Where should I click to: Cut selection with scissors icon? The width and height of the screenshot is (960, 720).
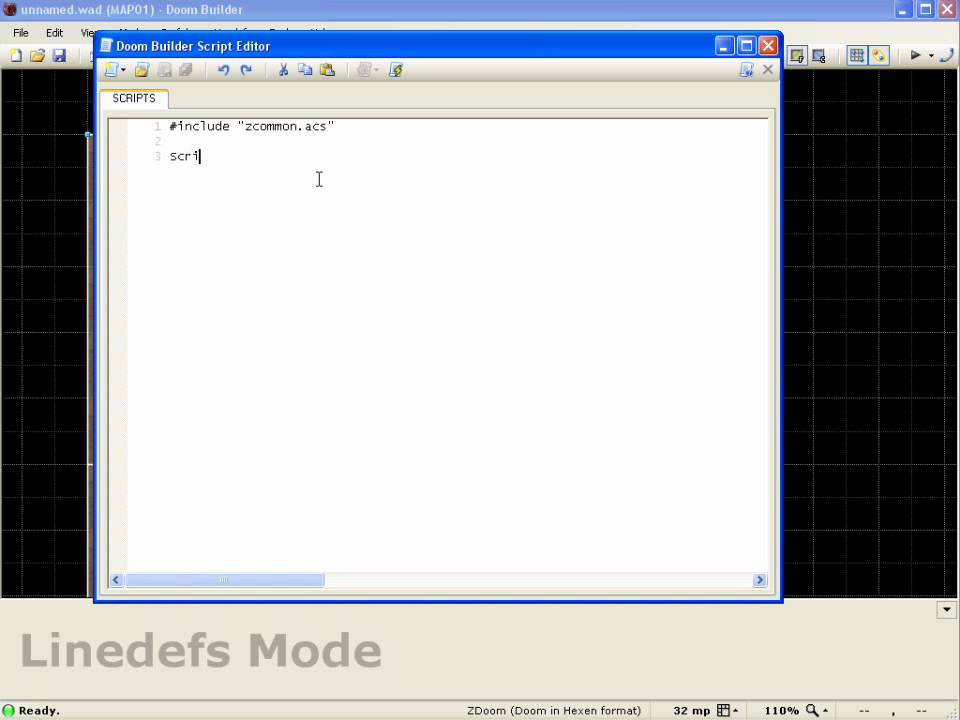point(283,70)
